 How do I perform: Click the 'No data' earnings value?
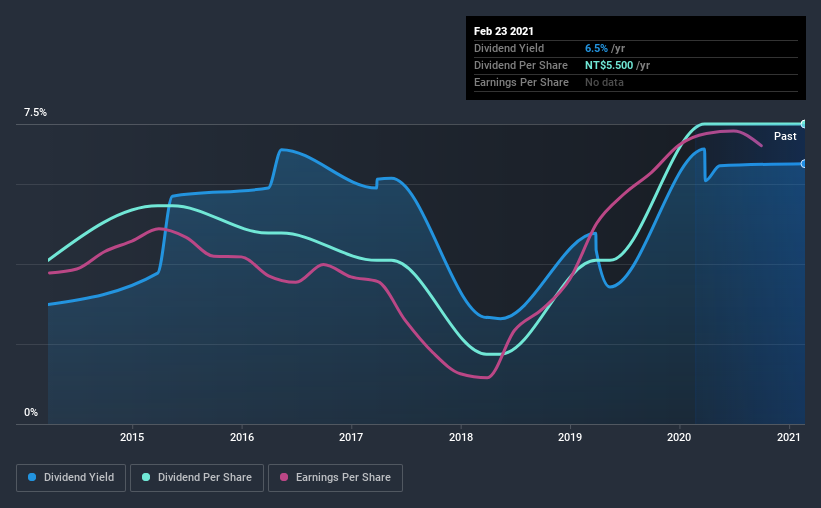click(x=604, y=82)
